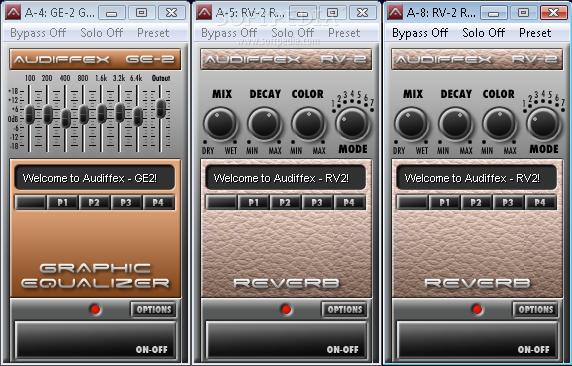Click the Audiffex logo icon in the A-4 GE-2 title bar
This screenshot has width=572, height=366.
(x=13, y=12)
